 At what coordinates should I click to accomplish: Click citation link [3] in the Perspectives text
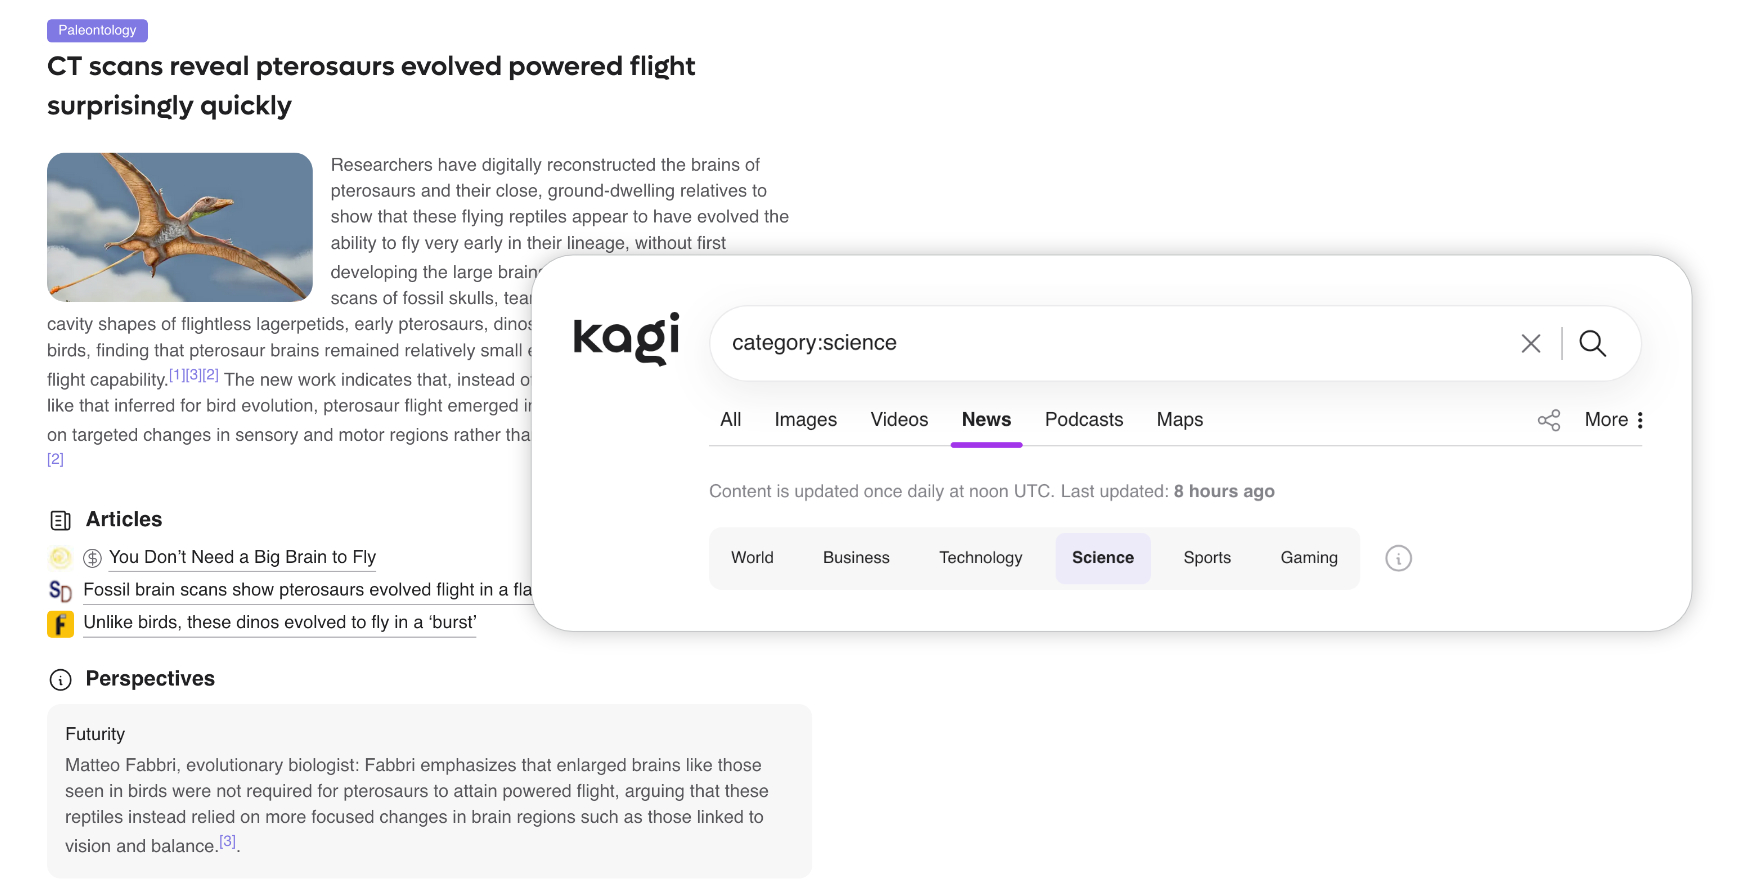click(x=227, y=840)
